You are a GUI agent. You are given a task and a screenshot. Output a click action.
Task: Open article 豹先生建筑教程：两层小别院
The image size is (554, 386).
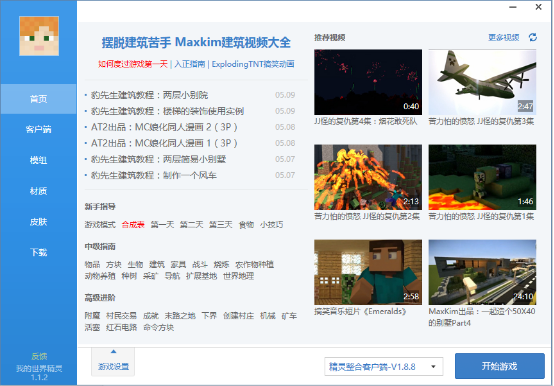point(149,95)
